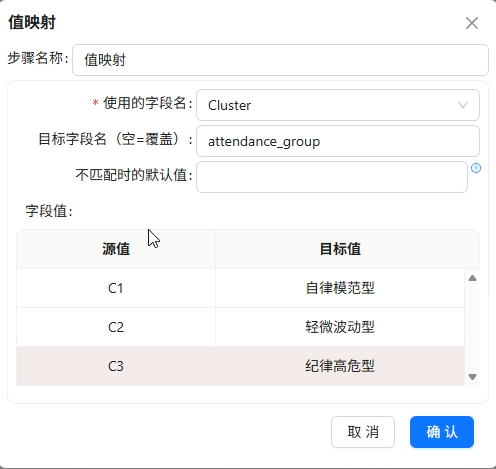Click the 取消 button
This screenshot has width=496, height=469.
pyautogui.click(x=363, y=432)
